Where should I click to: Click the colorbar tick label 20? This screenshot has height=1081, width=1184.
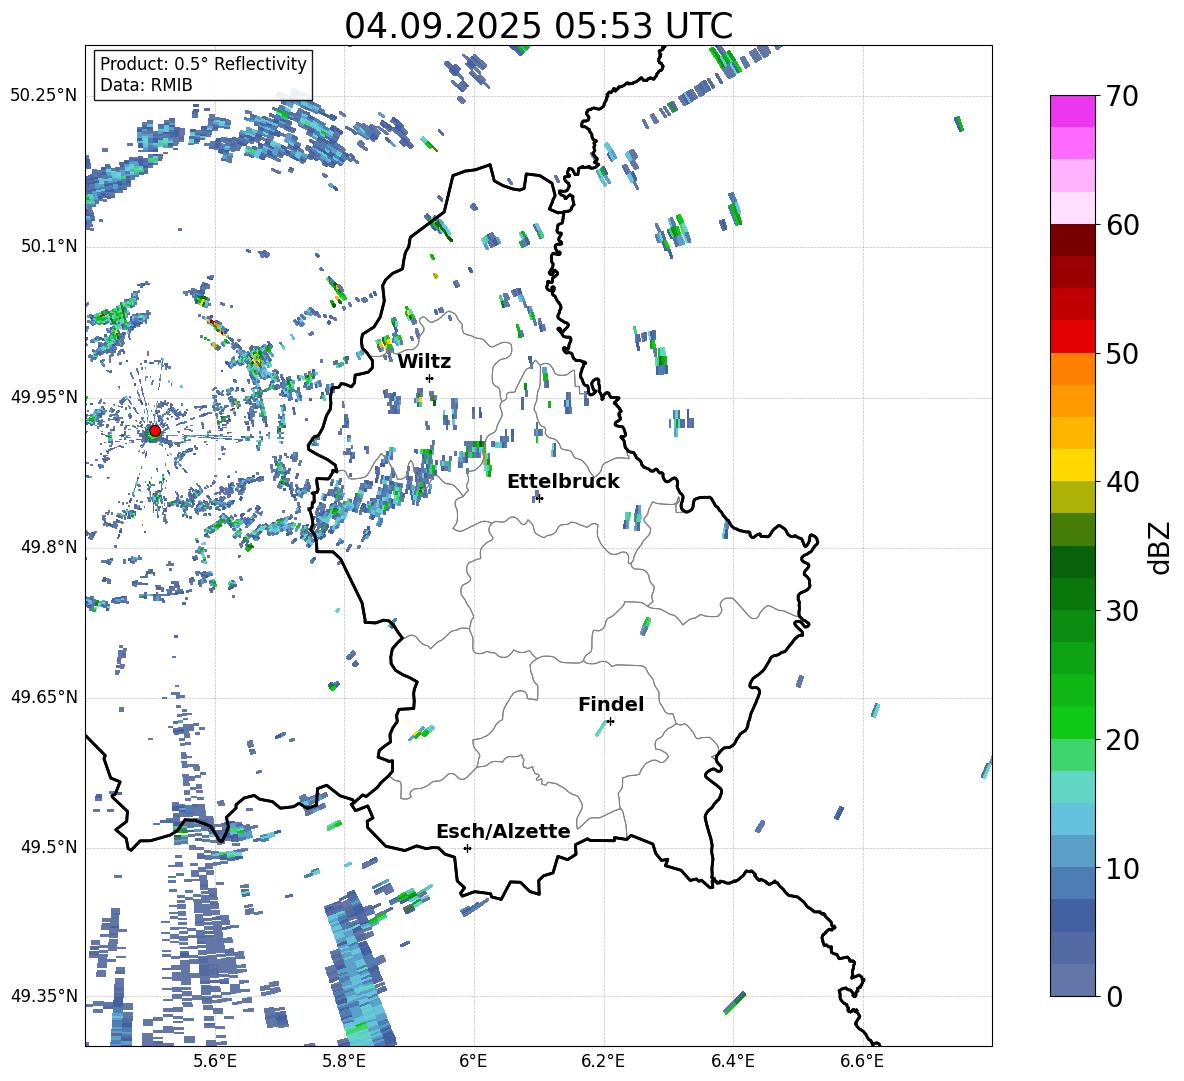click(x=1122, y=740)
